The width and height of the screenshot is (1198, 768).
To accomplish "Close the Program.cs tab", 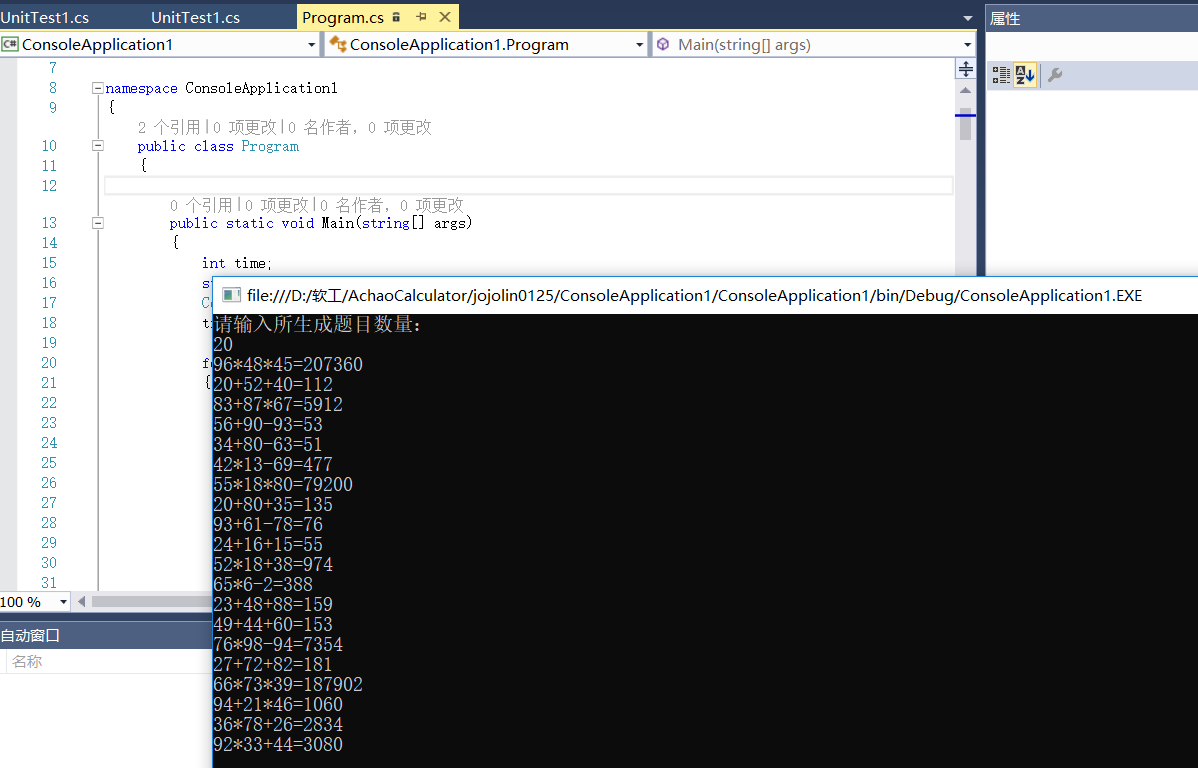I will 445,17.
